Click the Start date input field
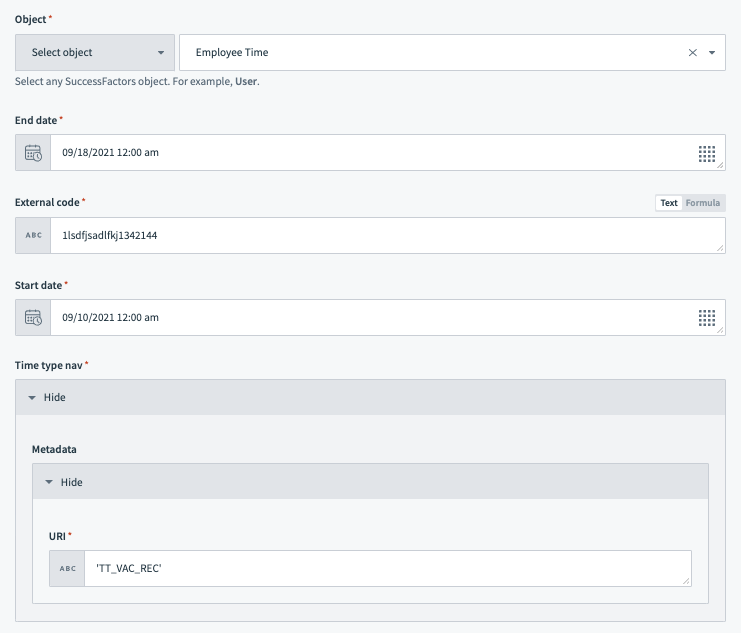The height and width of the screenshot is (633, 741). pyautogui.click(x=370, y=318)
